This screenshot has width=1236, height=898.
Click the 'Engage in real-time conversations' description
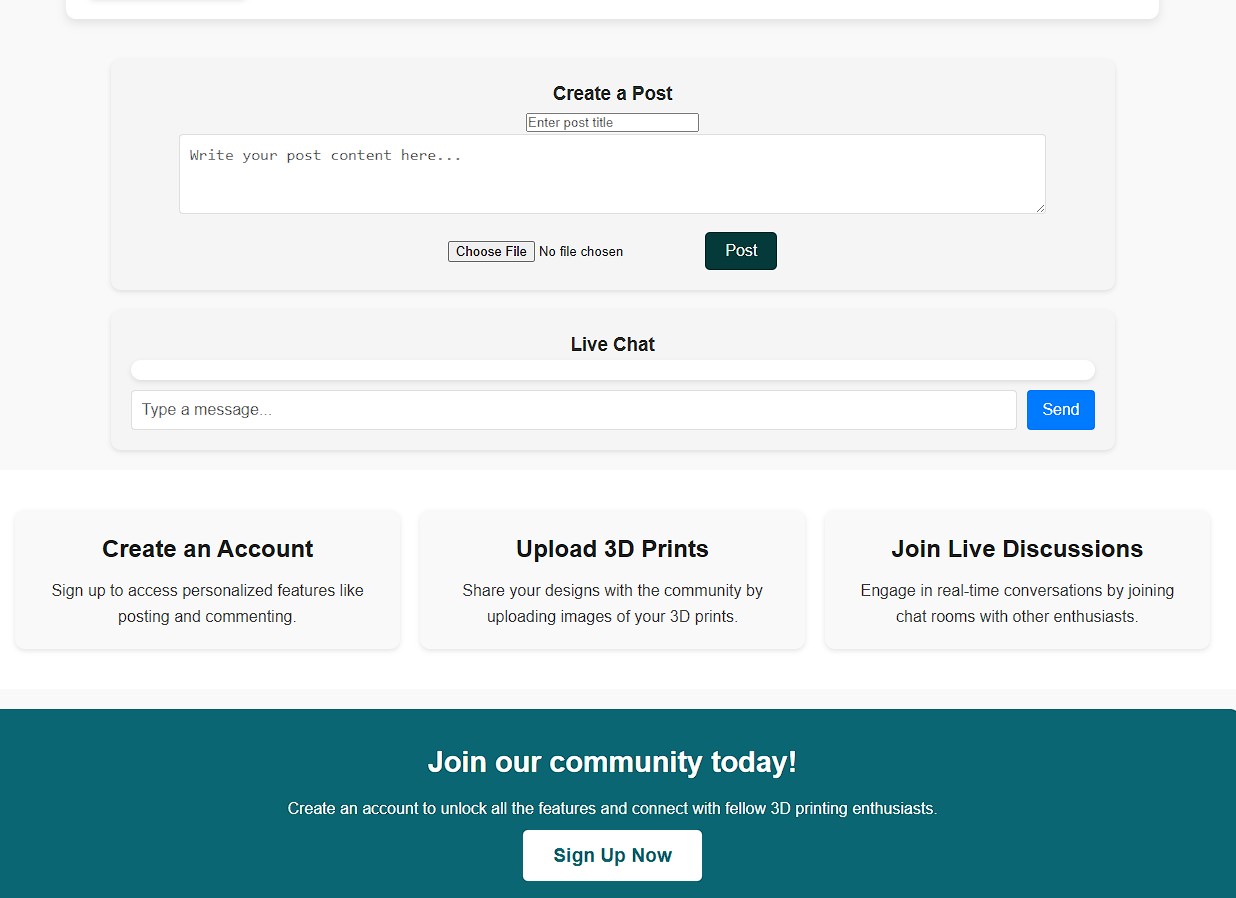click(1017, 603)
